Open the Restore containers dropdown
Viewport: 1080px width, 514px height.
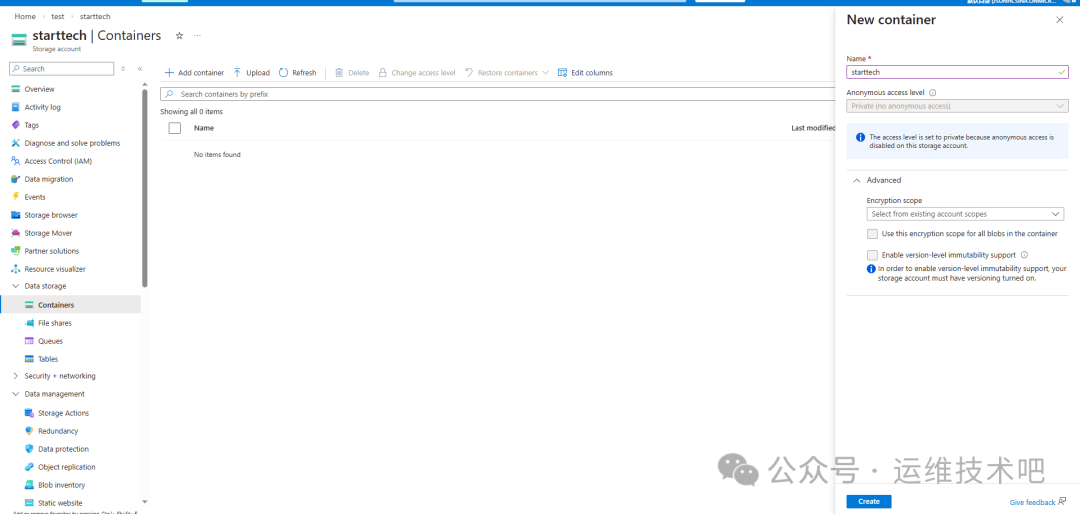click(x=507, y=72)
